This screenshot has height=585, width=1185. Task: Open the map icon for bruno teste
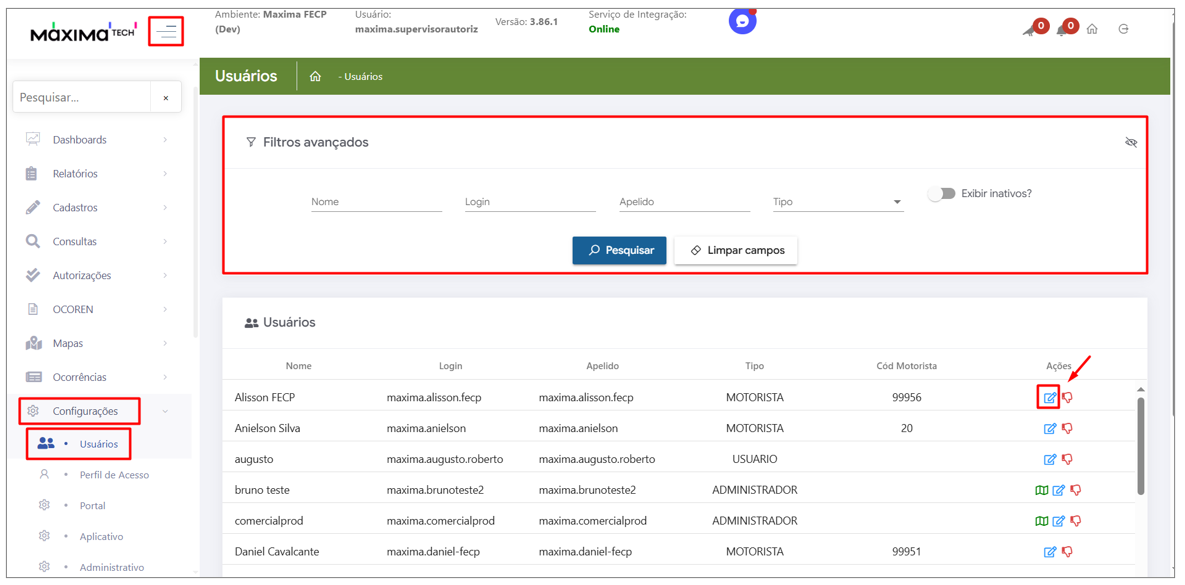click(1041, 491)
